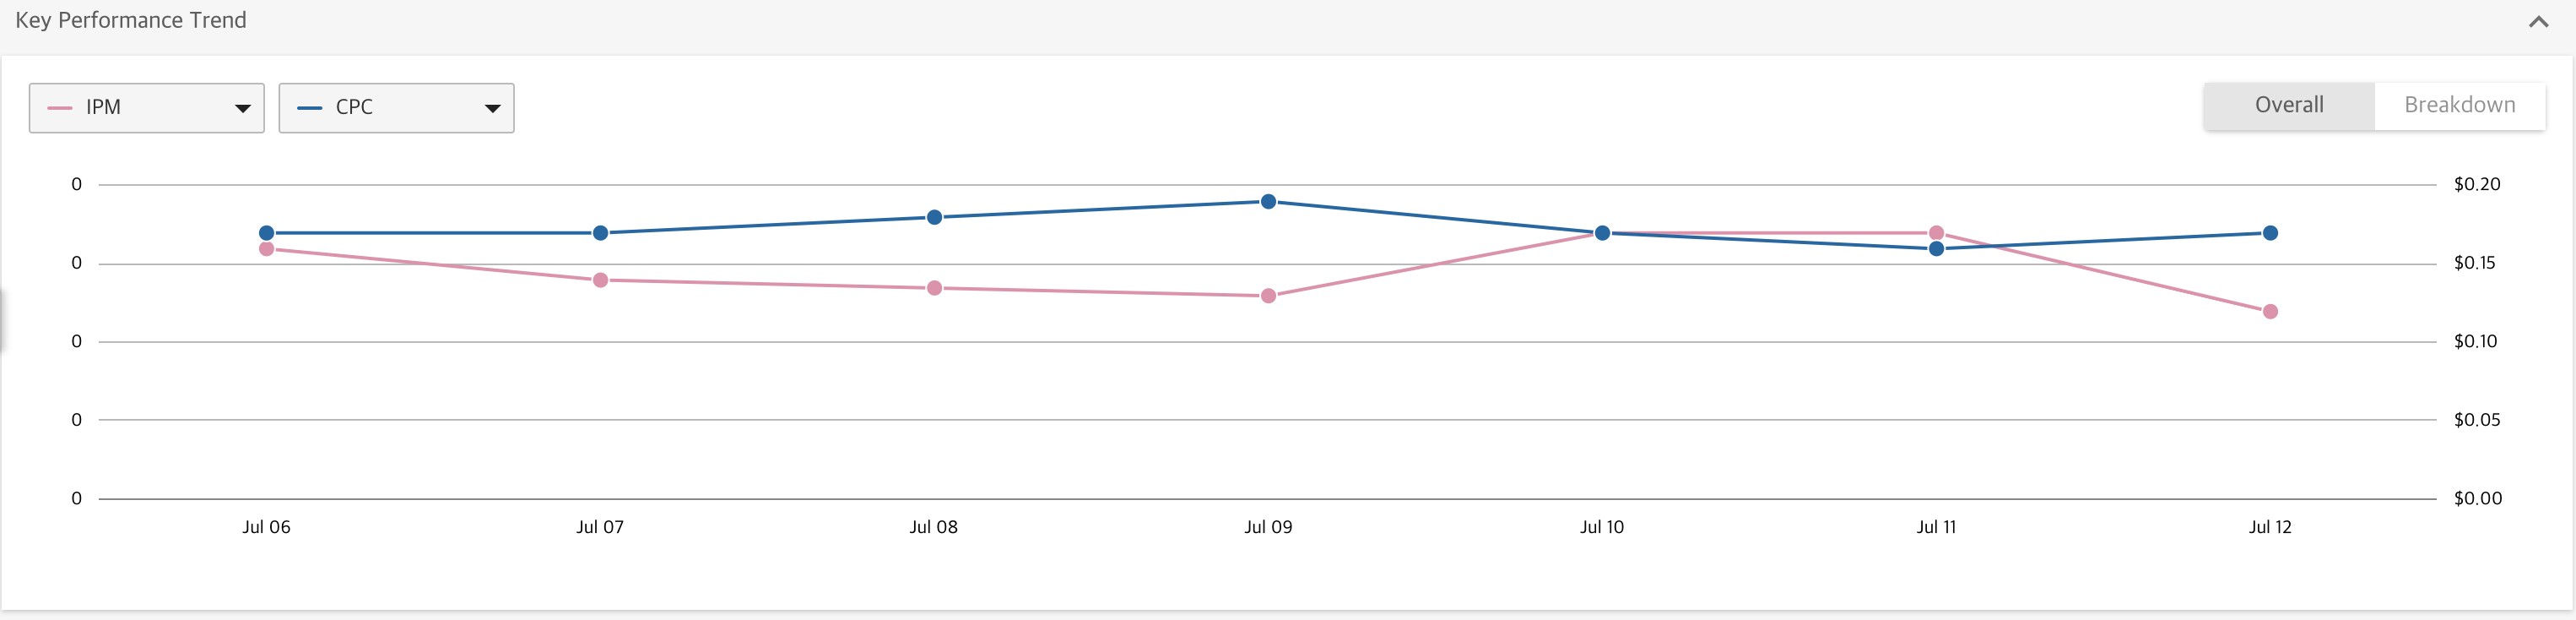This screenshot has width=2576, height=620.
Task: Select the blue CPC point for Jul 06
Action: (266, 233)
